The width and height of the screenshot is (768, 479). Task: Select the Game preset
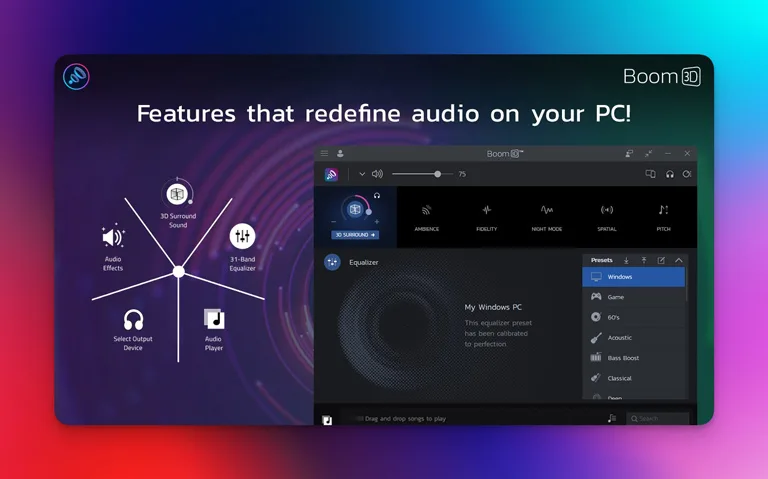coord(633,297)
